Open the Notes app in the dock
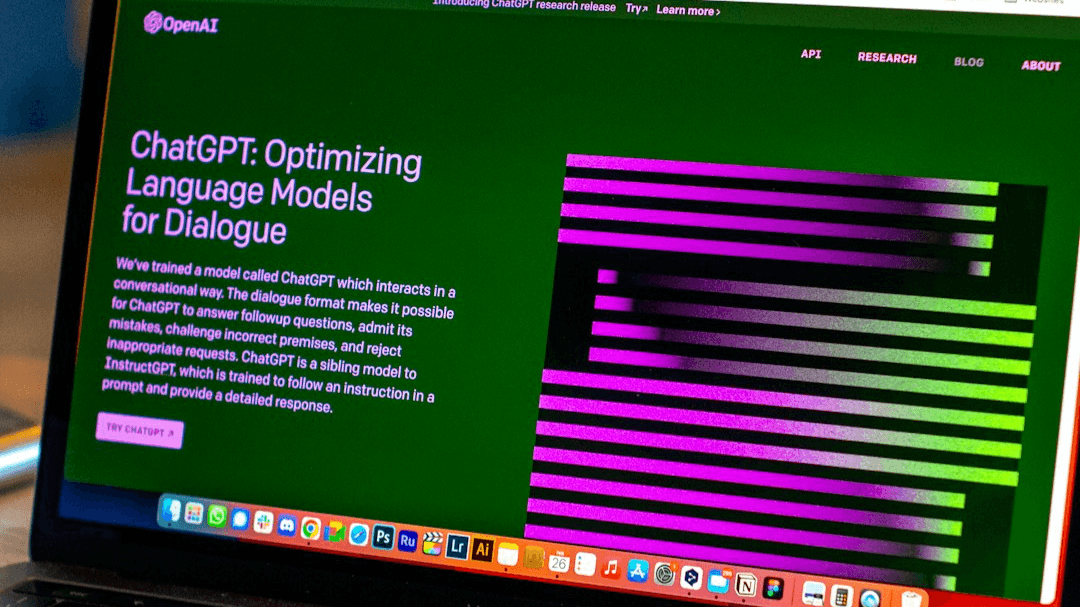Viewport: 1080px width, 607px height. pos(508,554)
